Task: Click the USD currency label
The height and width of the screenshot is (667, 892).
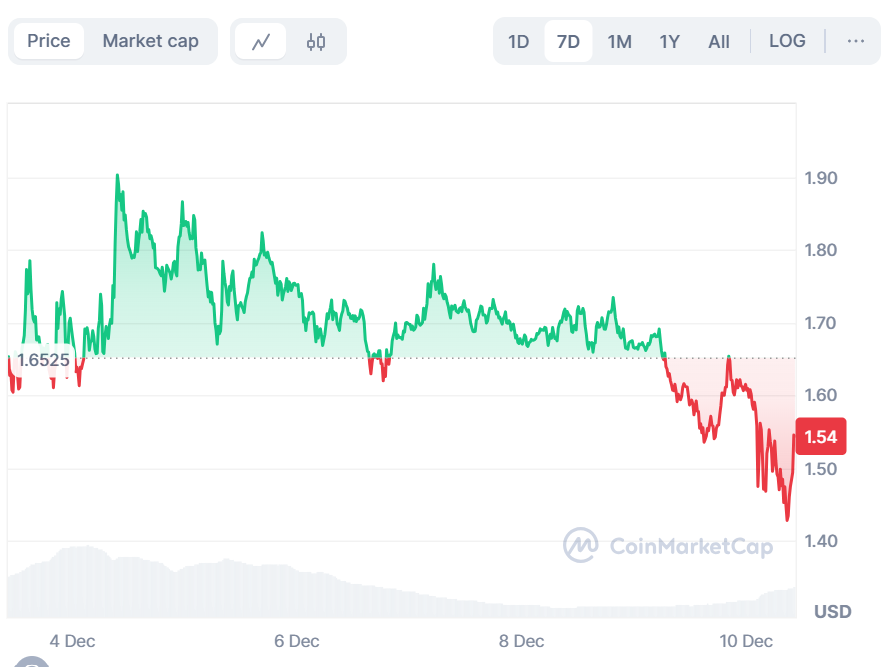Action: click(832, 611)
